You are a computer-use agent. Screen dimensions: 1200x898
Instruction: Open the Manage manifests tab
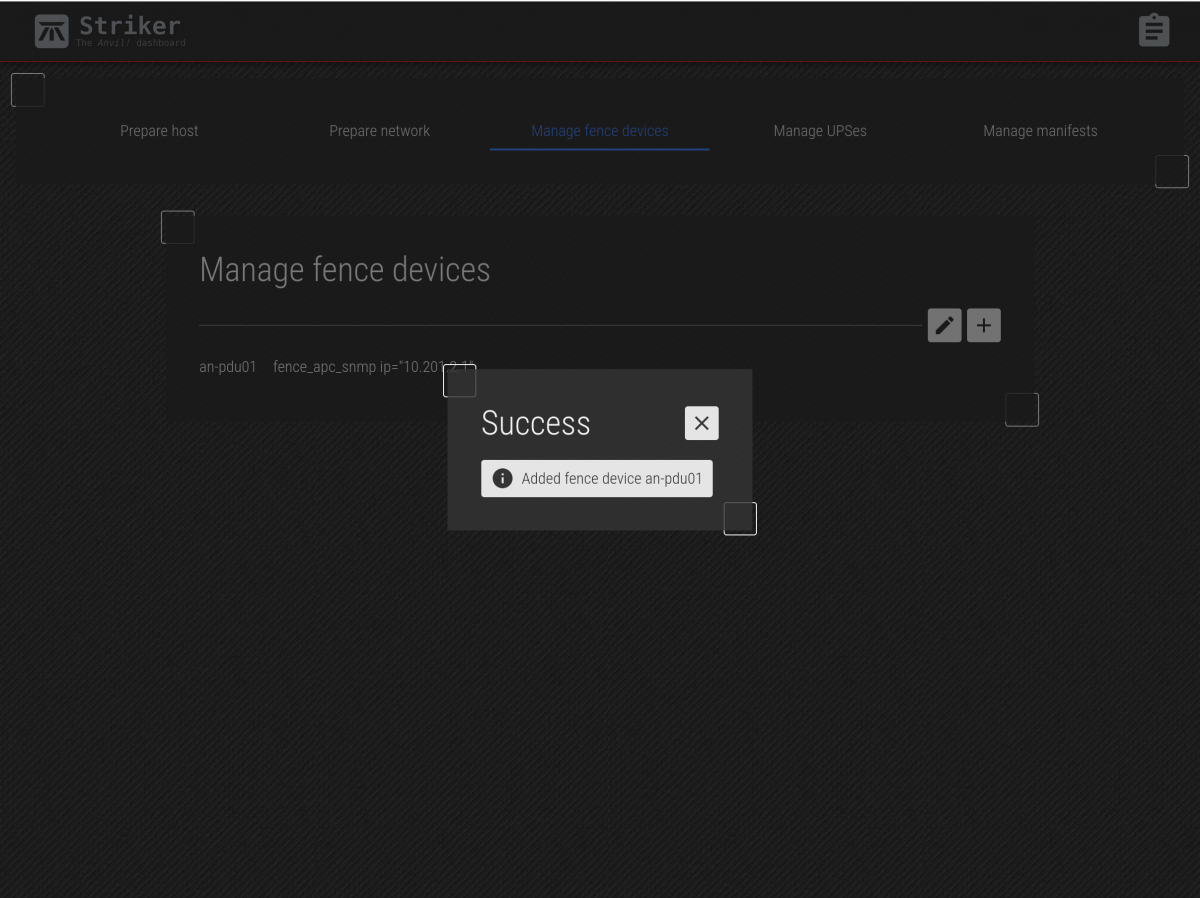[x=1039, y=131]
